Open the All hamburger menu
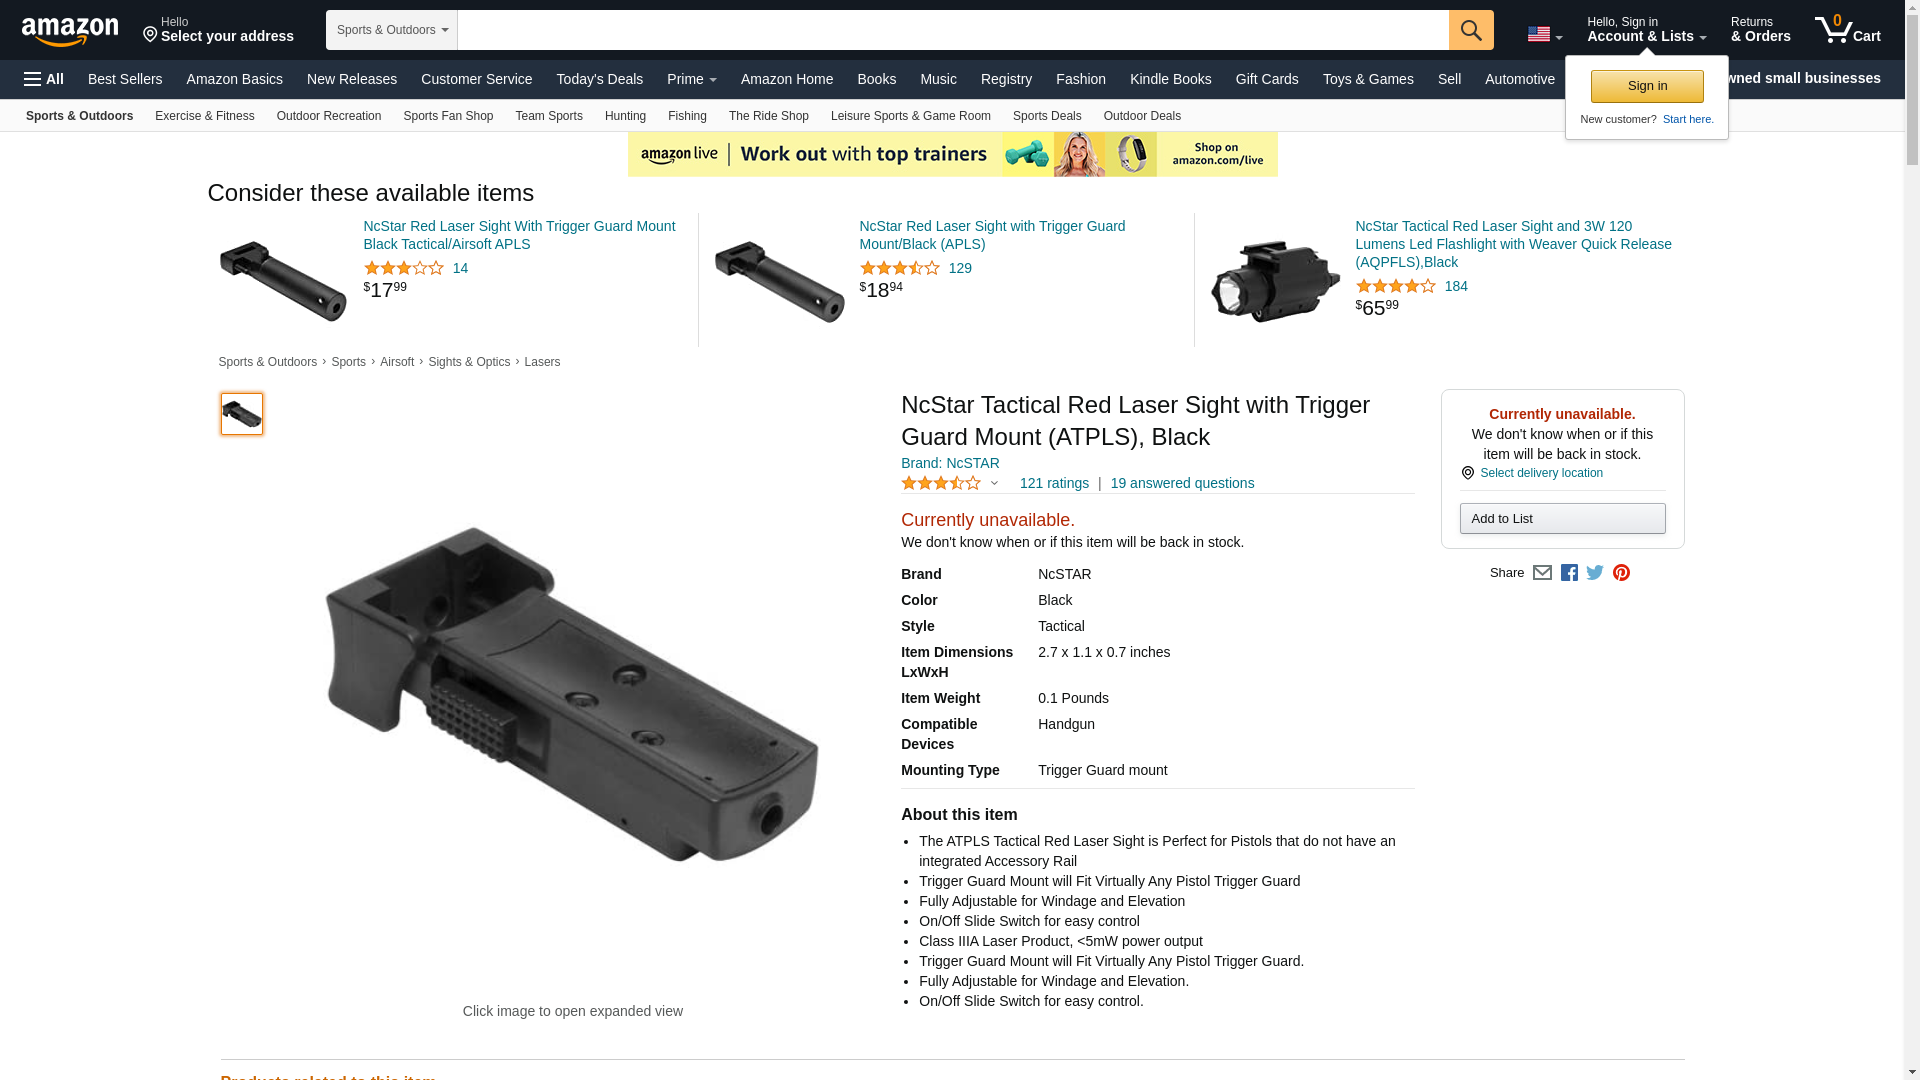This screenshot has height=1080, width=1920. coord(44,79)
